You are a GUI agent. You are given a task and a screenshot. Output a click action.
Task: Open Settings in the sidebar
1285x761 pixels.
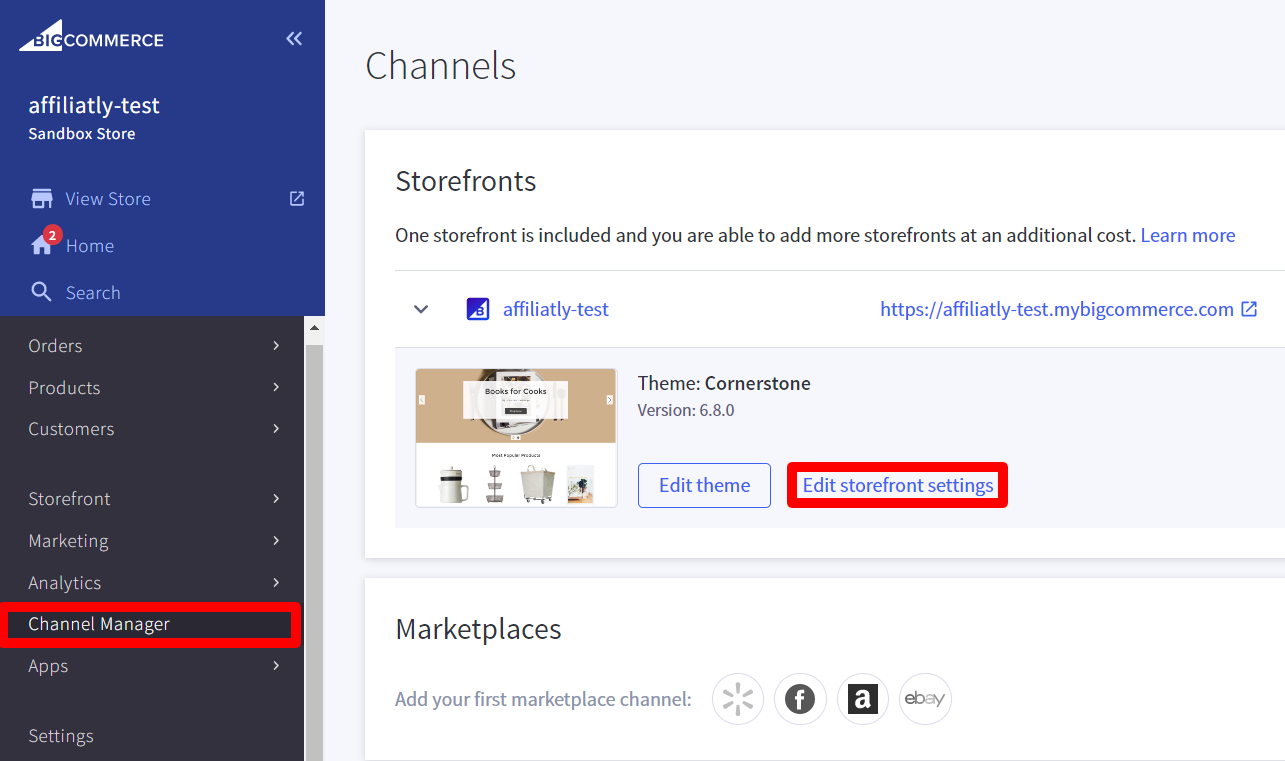(152, 736)
